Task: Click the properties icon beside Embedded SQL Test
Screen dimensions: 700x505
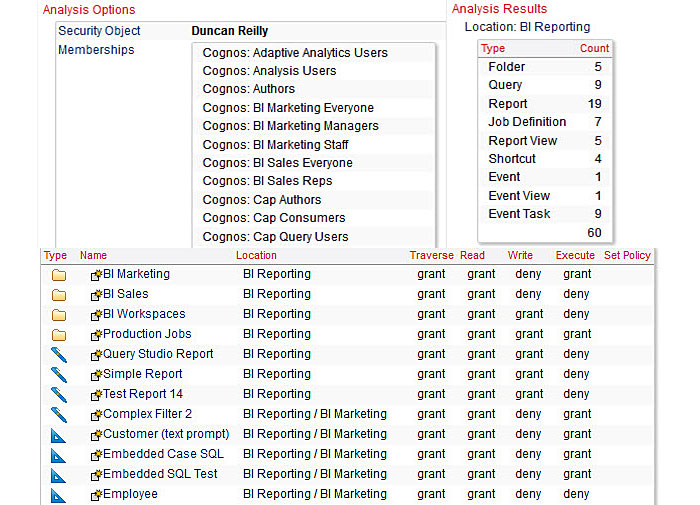Action: 96,475
